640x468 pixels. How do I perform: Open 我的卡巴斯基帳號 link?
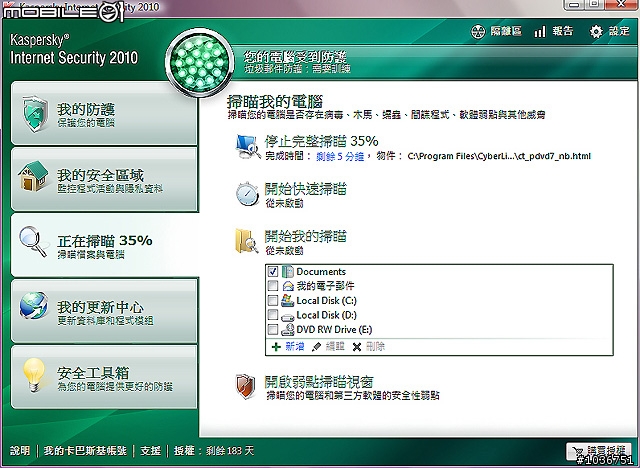pyautogui.click(x=85, y=450)
